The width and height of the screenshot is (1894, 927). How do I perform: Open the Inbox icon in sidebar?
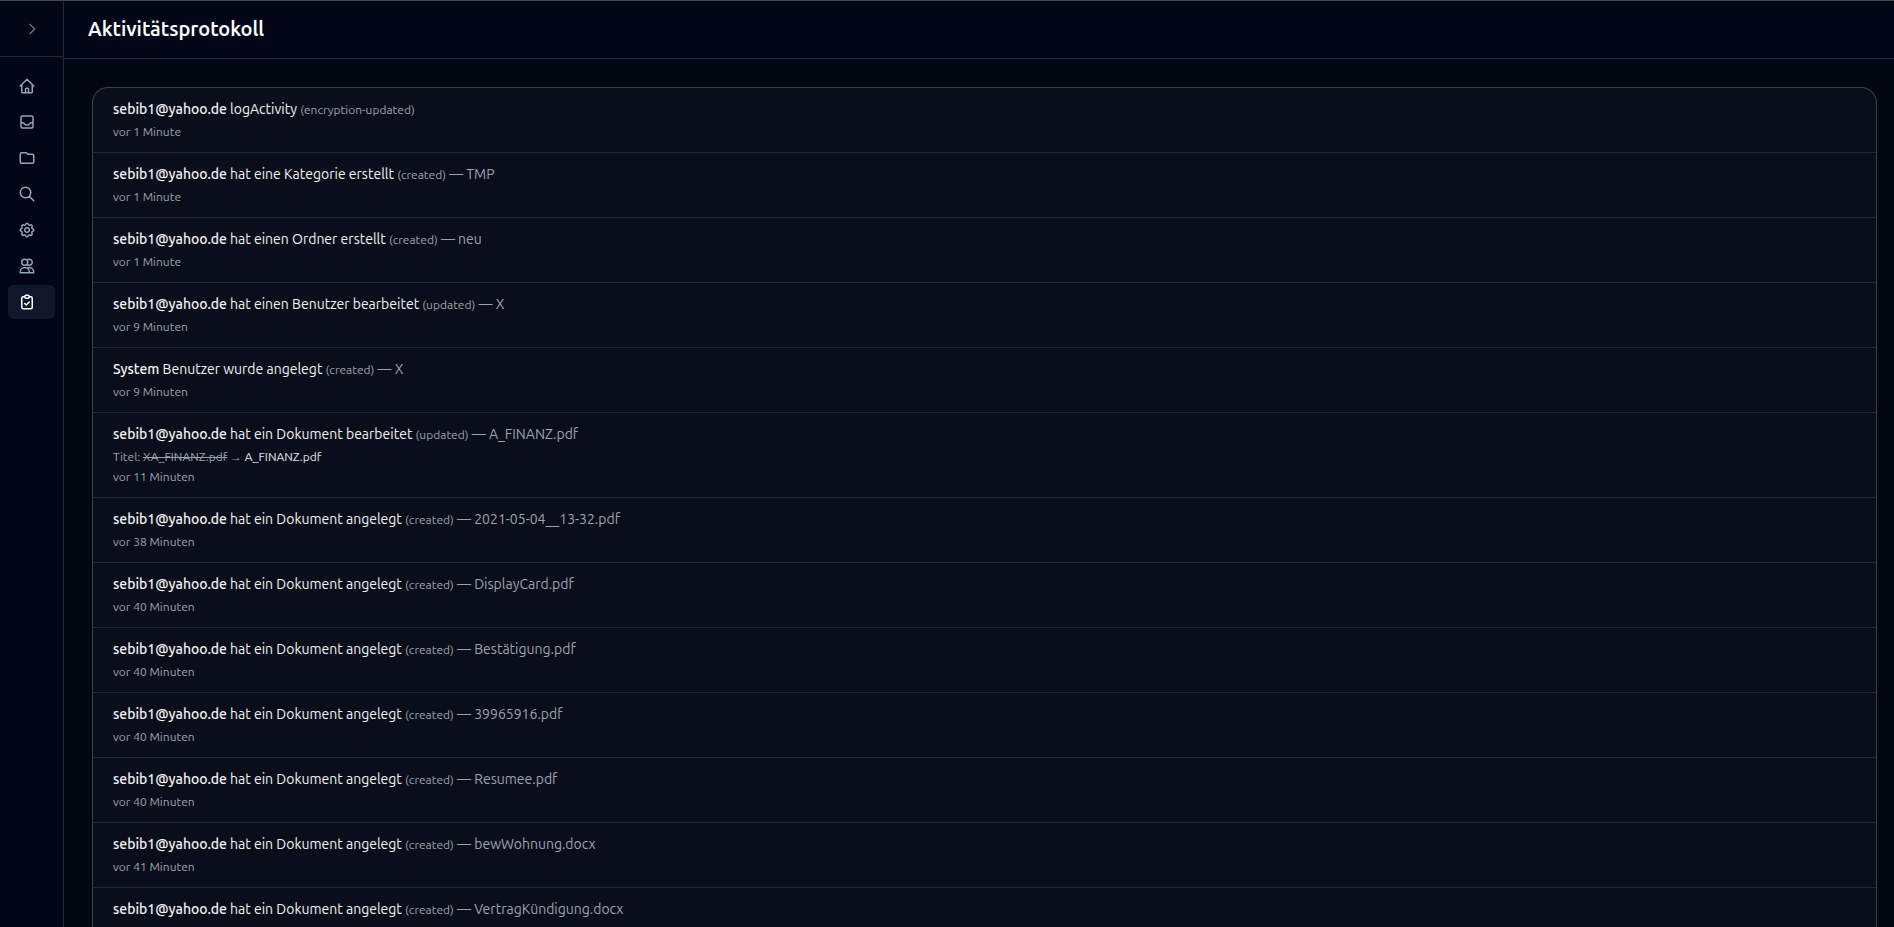(x=27, y=122)
